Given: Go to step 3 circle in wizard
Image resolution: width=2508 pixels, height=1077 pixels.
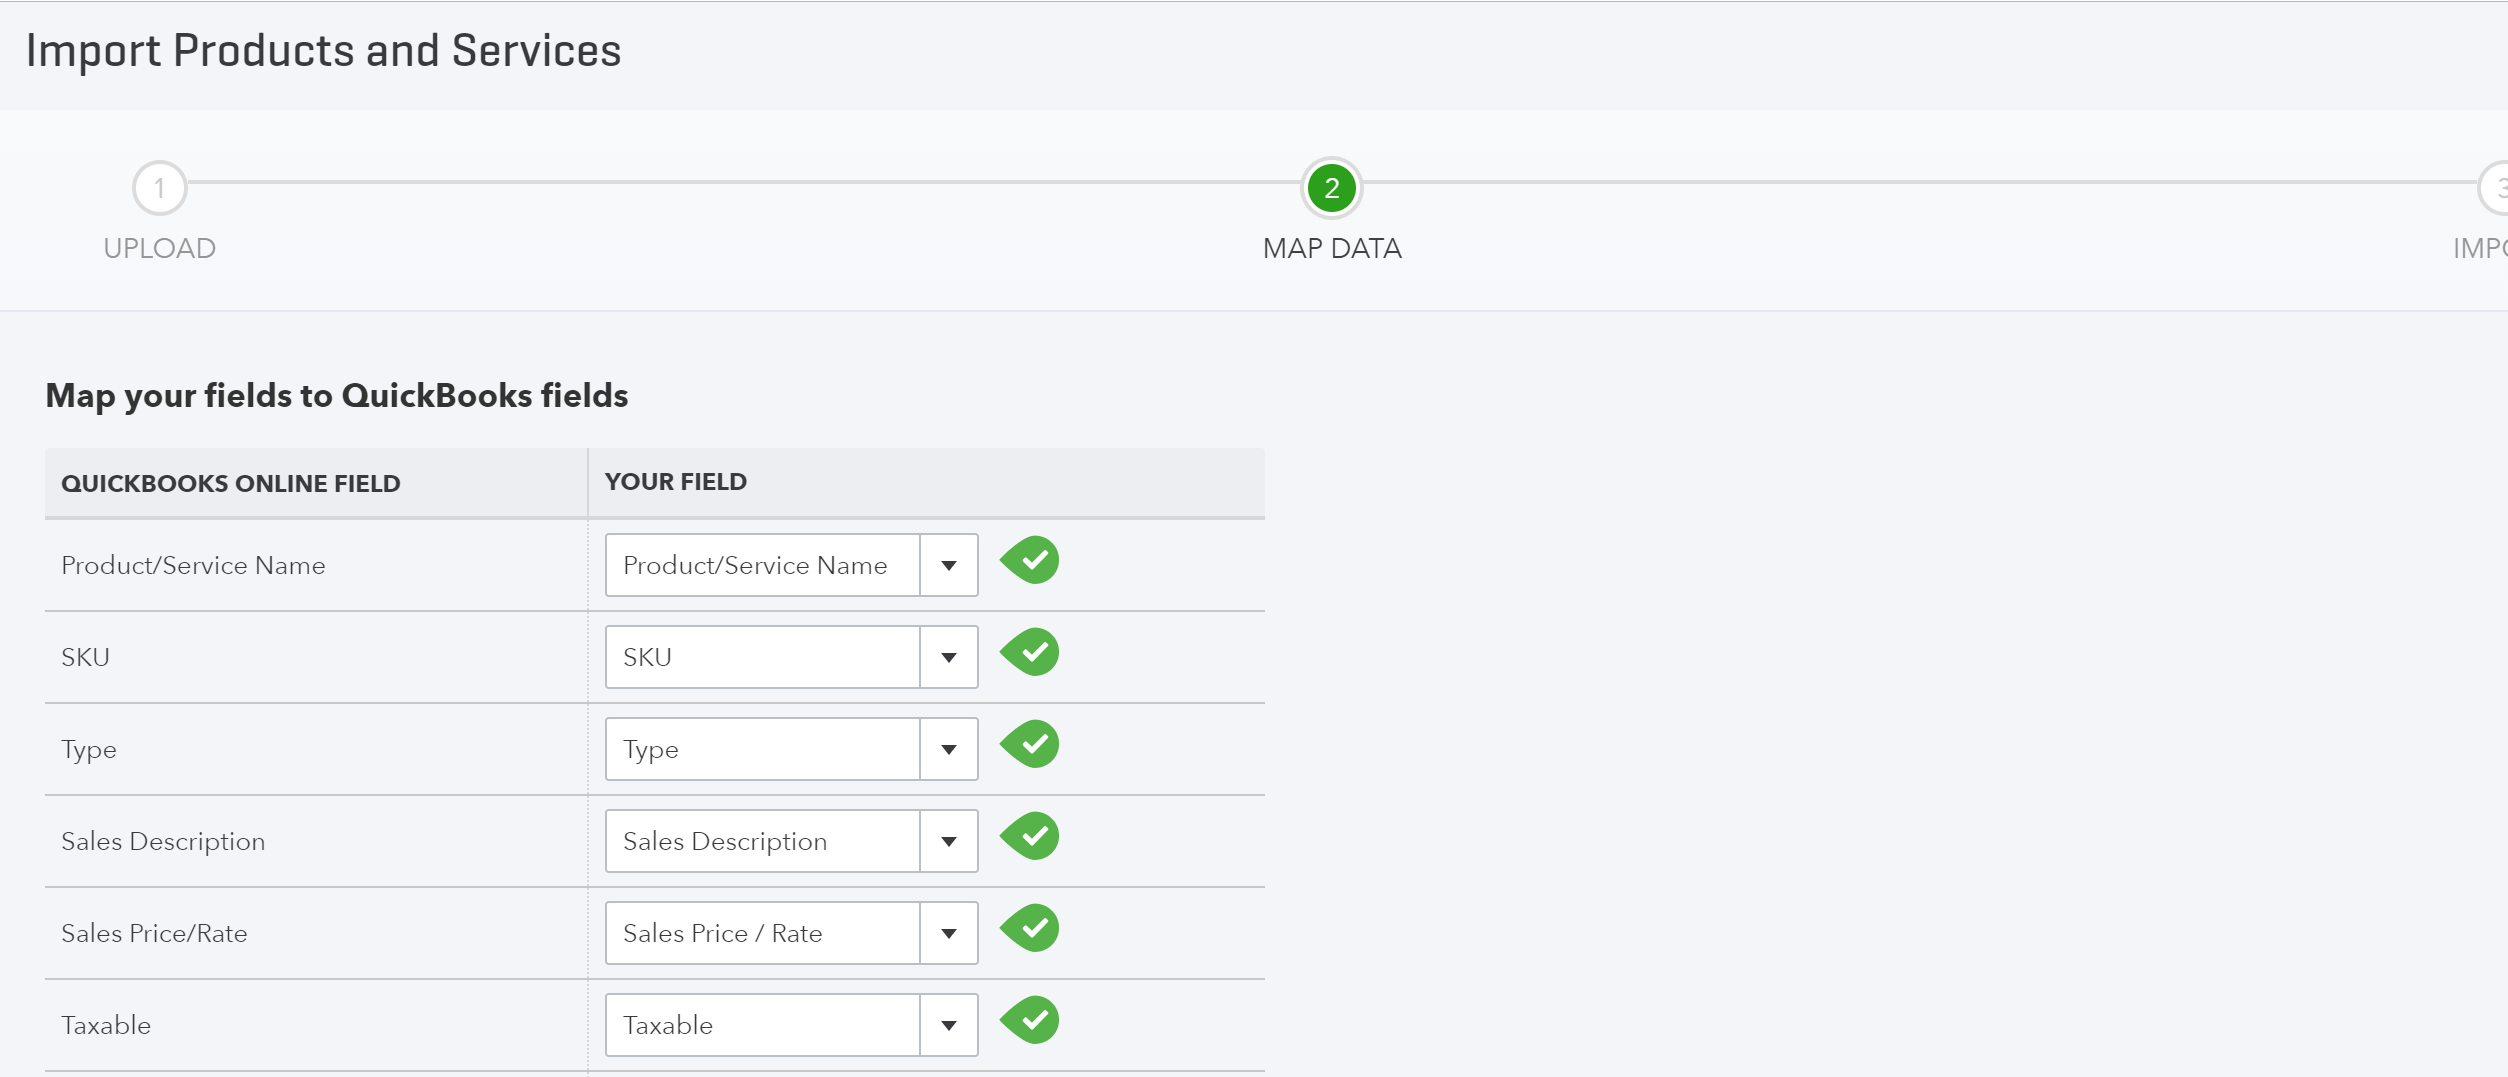Looking at the screenshot, I should point(2494,188).
